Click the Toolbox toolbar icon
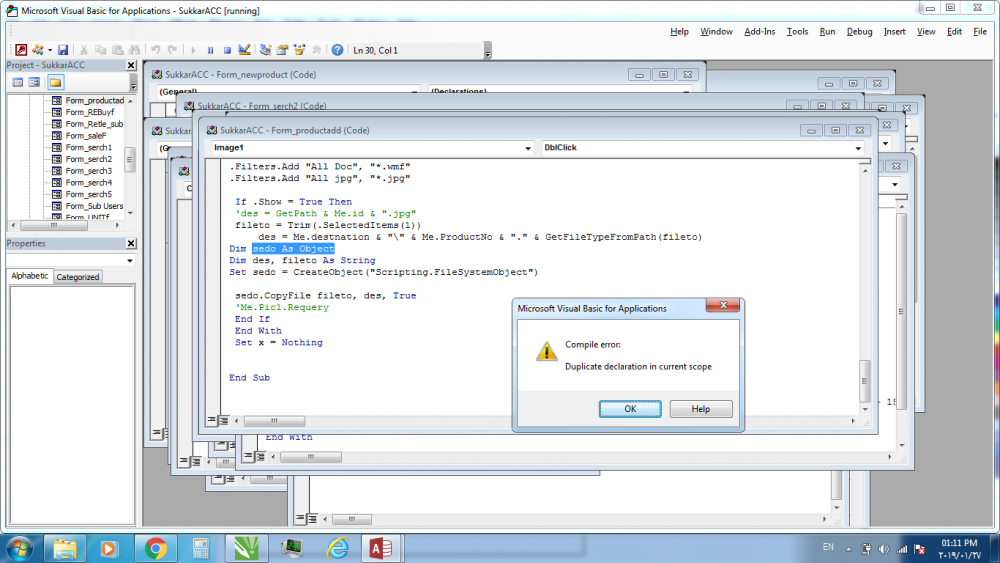 tap(316, 50)
